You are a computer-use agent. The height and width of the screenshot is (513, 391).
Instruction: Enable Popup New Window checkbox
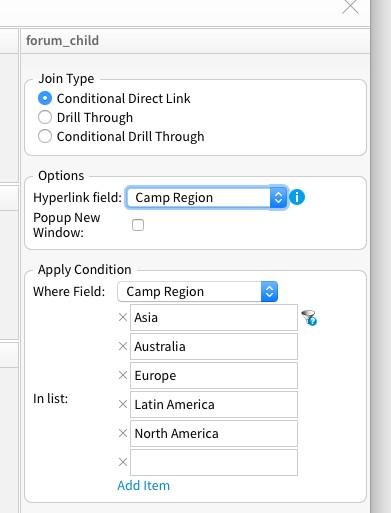coord(138,225)
